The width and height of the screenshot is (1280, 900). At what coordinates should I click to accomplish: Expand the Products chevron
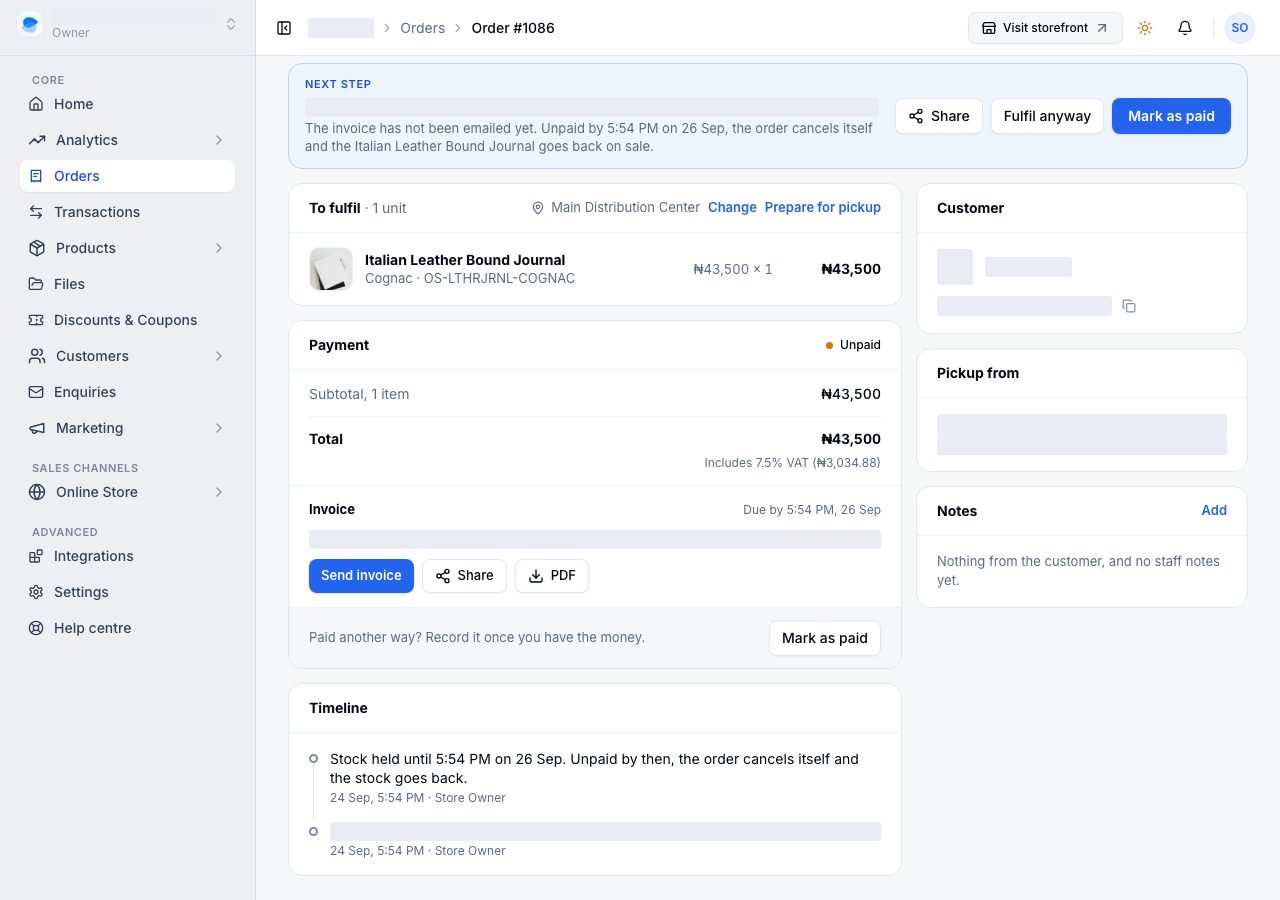point(219,248)
